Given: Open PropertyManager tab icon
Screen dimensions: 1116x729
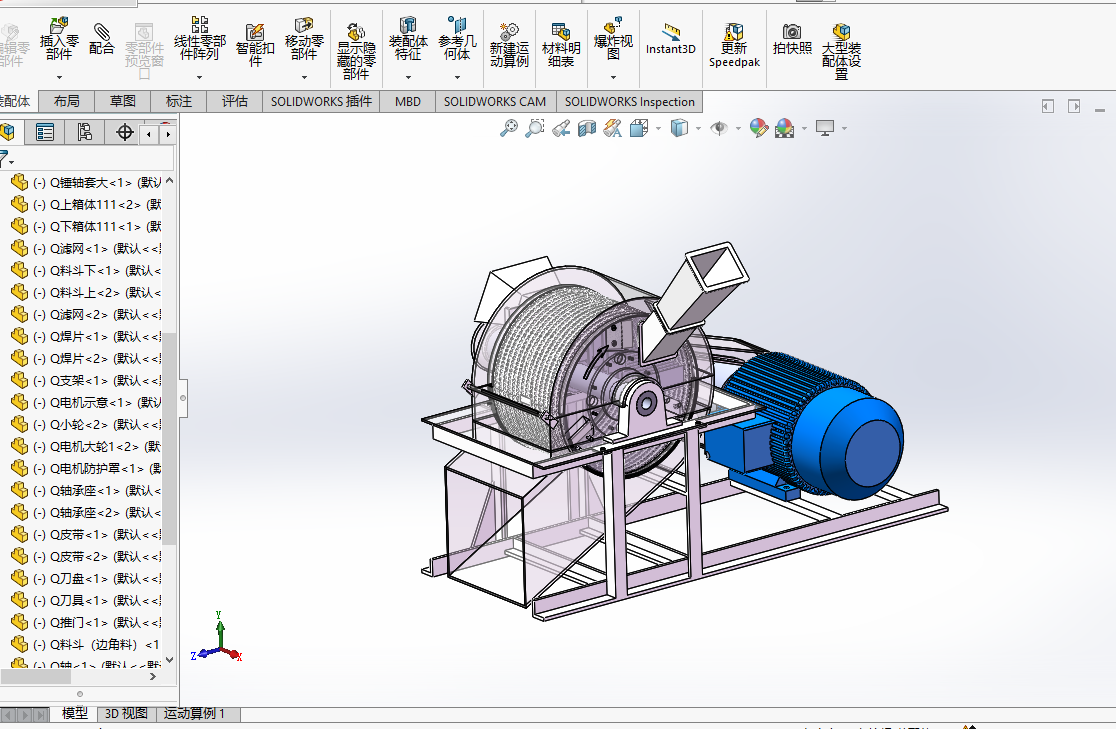Looking at the screenshot, I should pyautogui.click(x=45, y=132).
